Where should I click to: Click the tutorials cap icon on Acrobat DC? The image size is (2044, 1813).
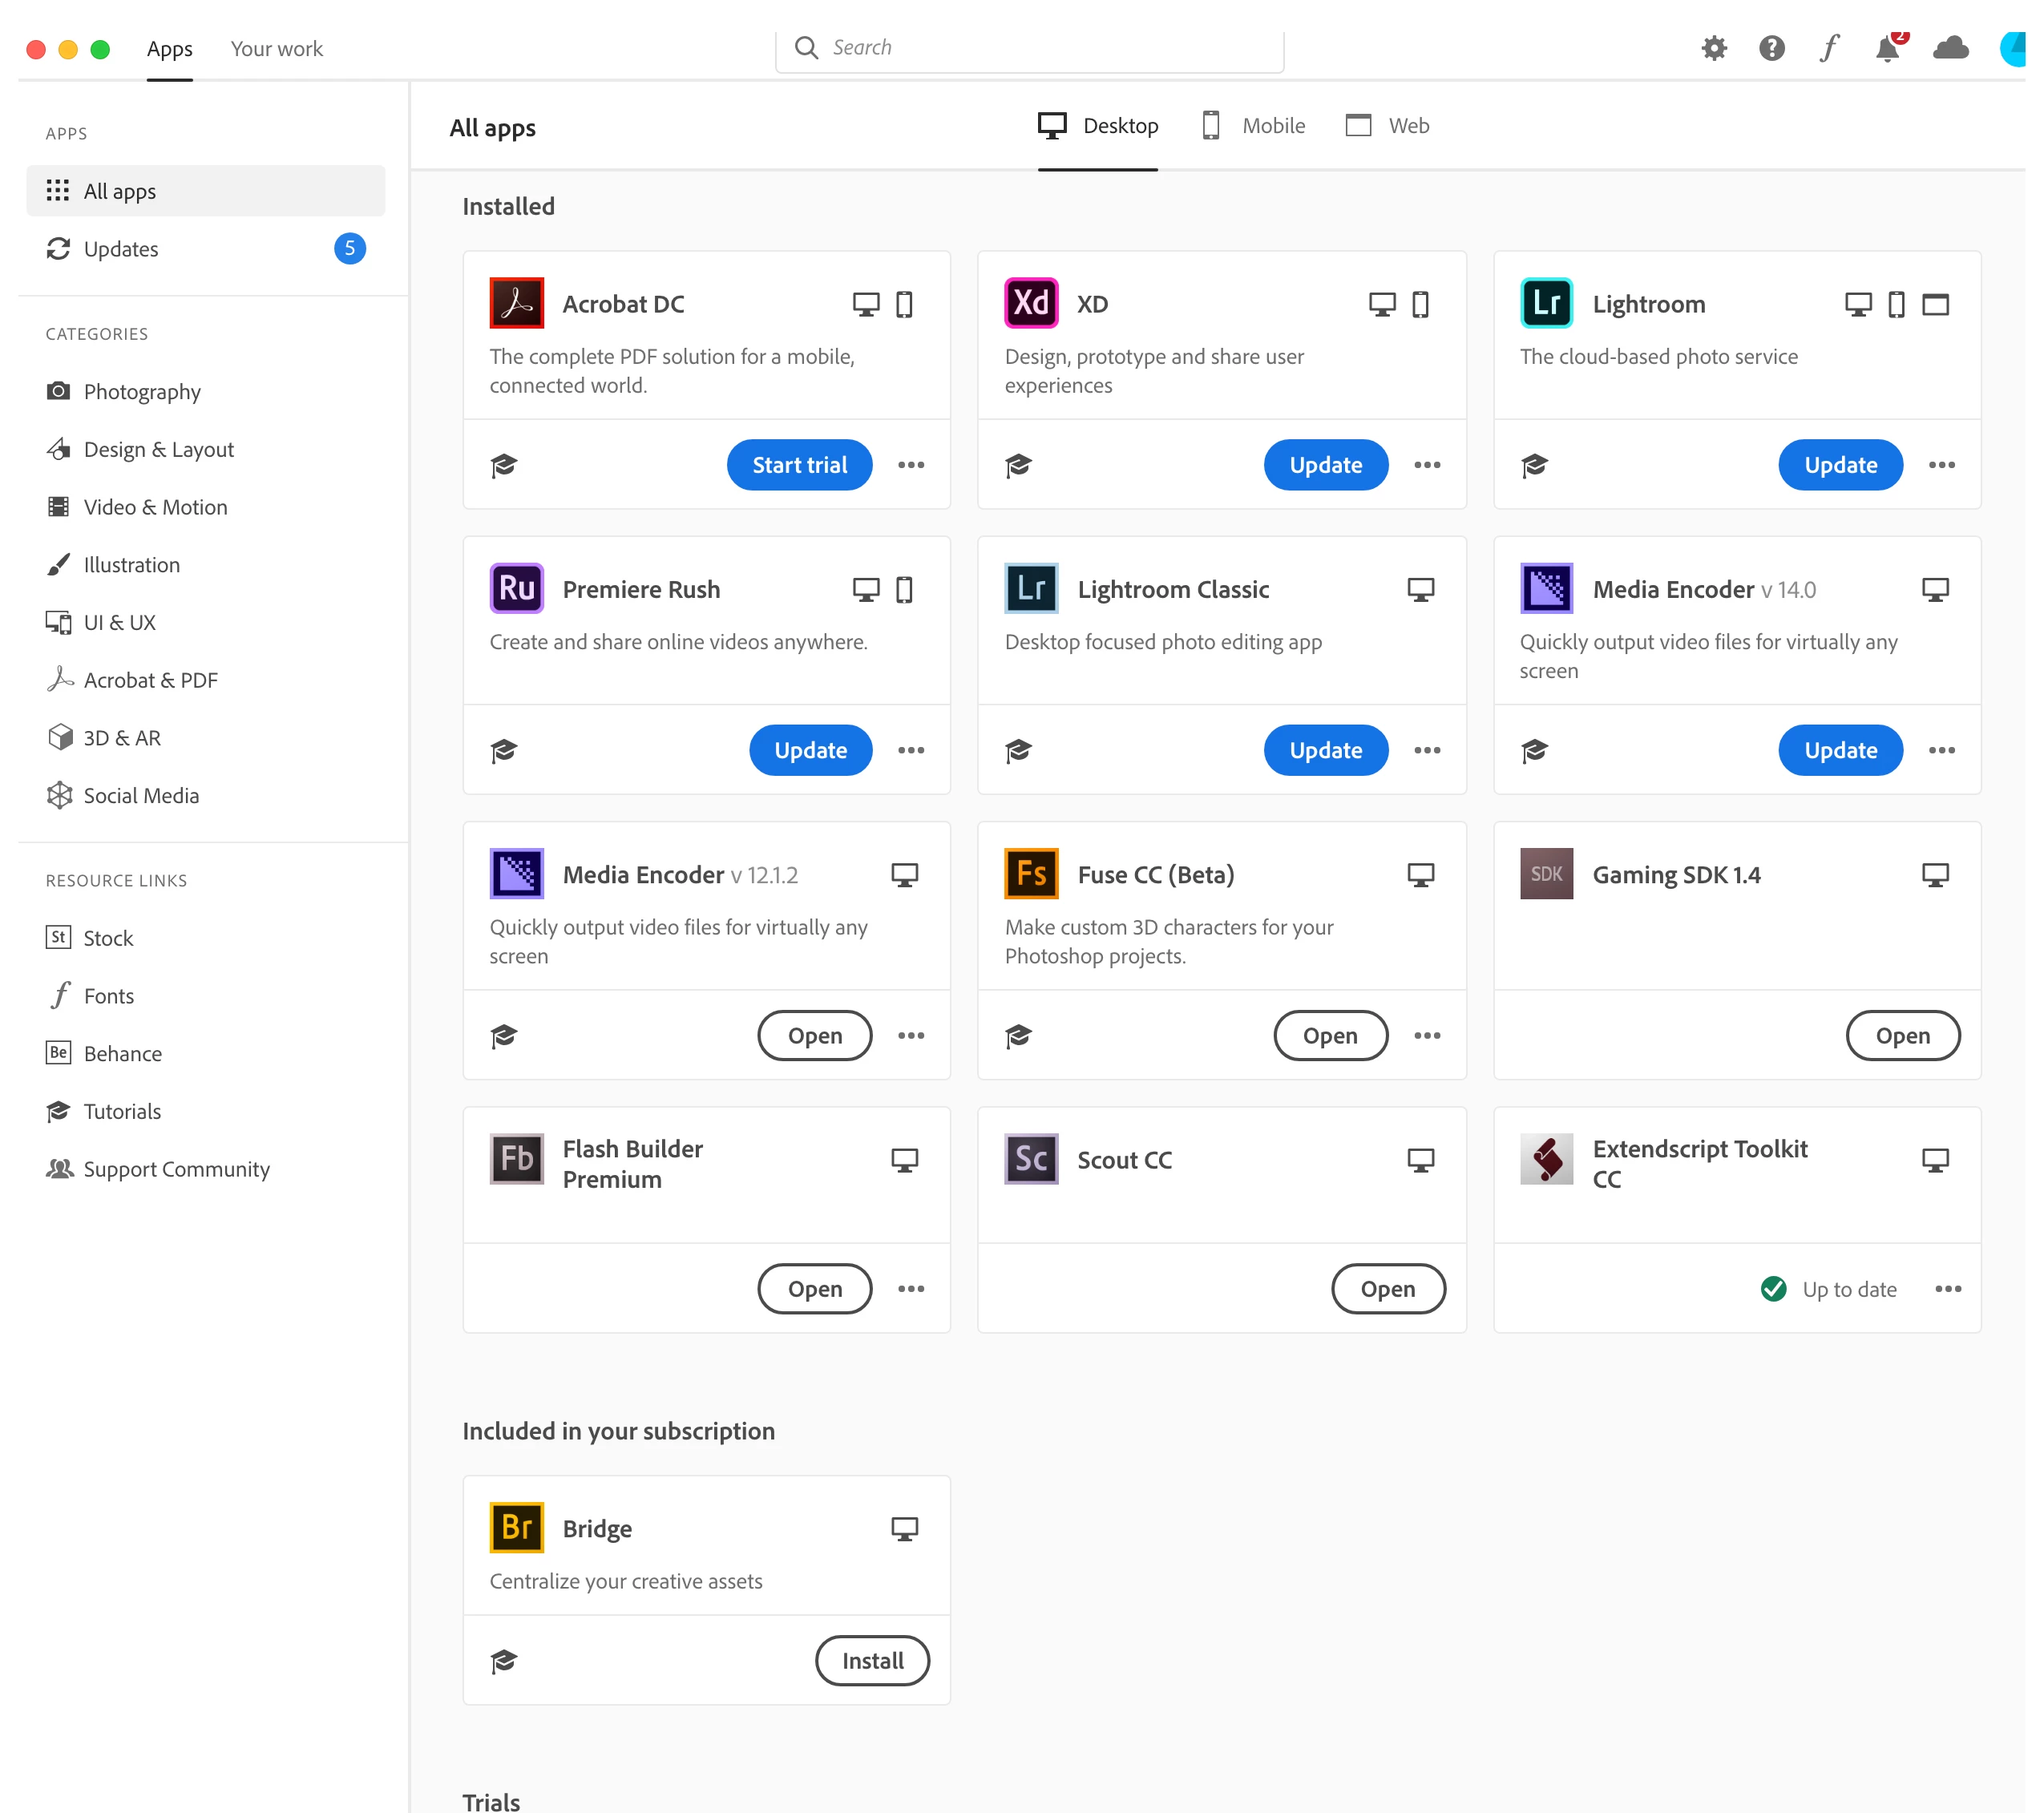pos(504,465)
